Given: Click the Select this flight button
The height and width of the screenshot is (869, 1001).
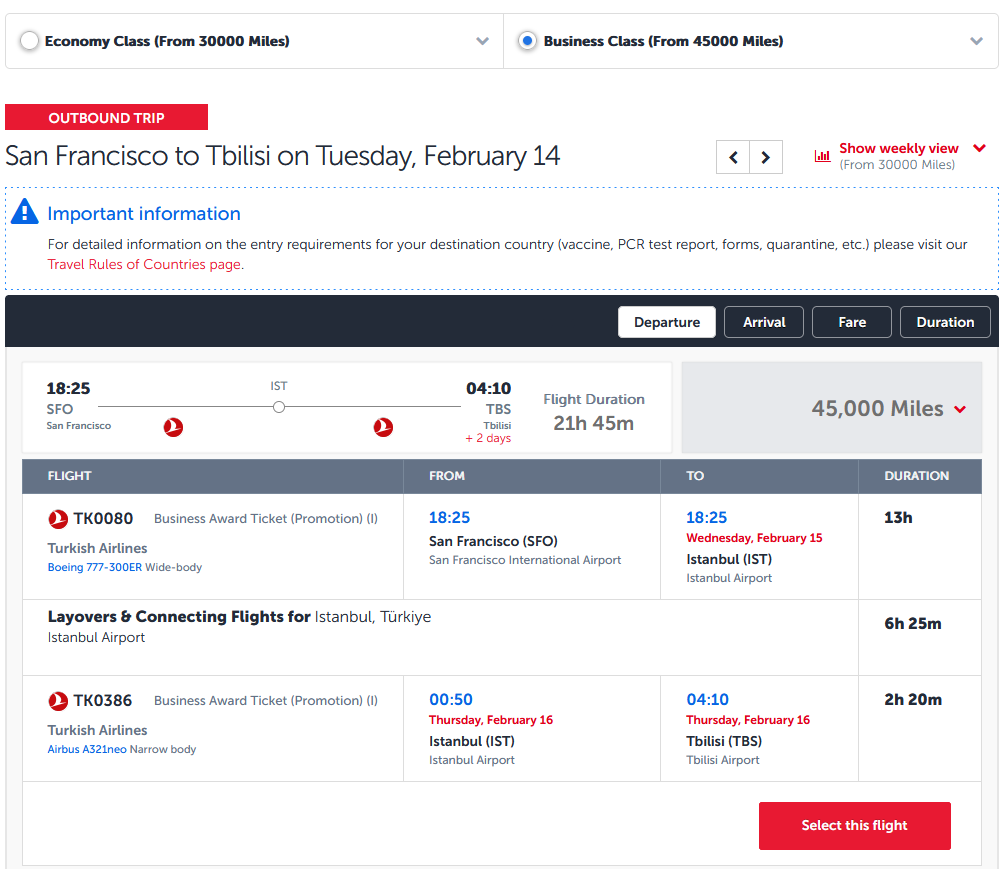Looking at the screenshot, I should click(854, 826).
